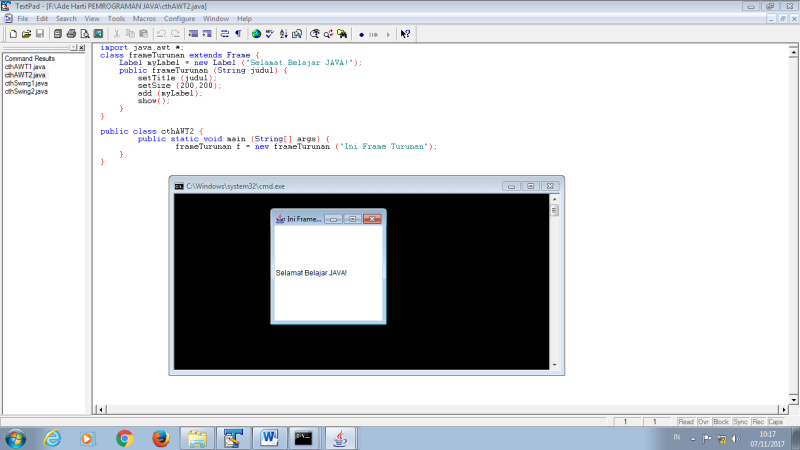
Task: Select cthAWT2.java in document list
Action: pyautogui.click(x=25, y=75)
